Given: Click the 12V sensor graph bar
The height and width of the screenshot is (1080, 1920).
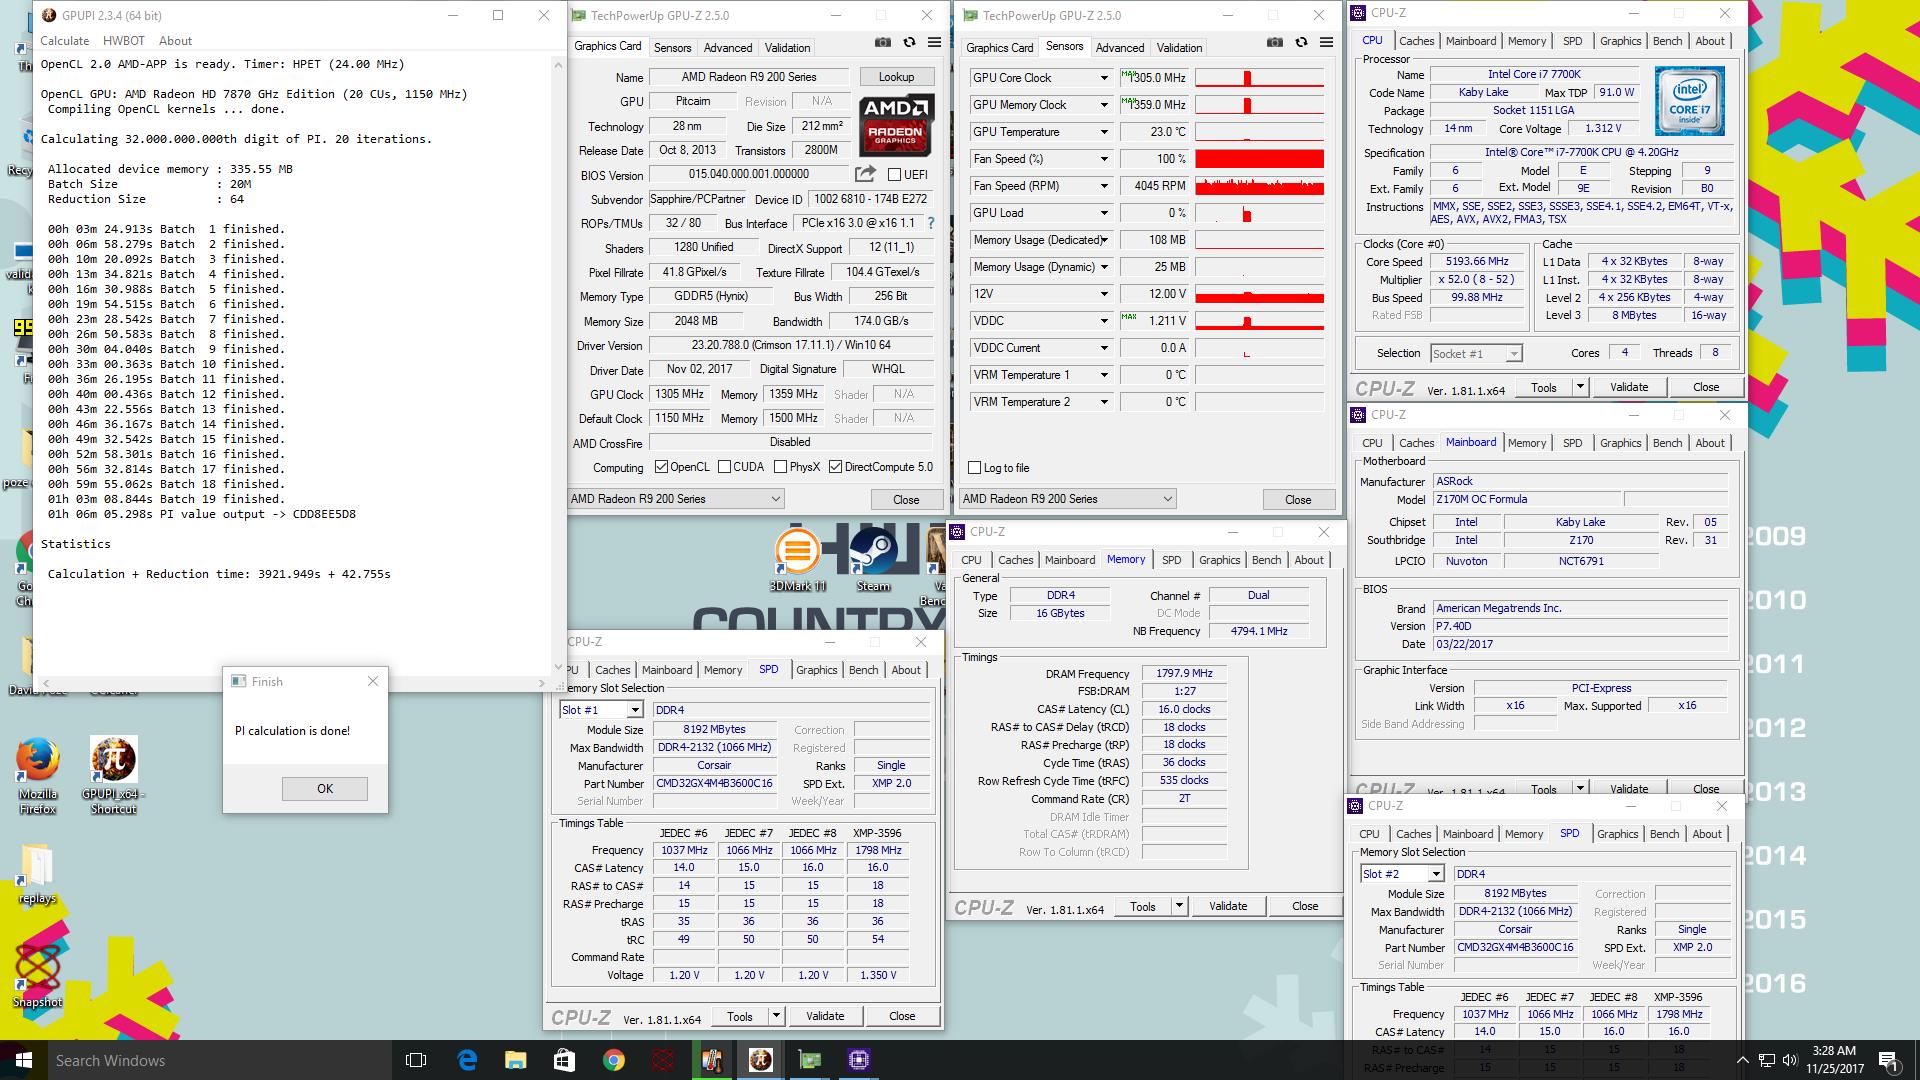Looking at the screenshot, I should (1260, 294).
